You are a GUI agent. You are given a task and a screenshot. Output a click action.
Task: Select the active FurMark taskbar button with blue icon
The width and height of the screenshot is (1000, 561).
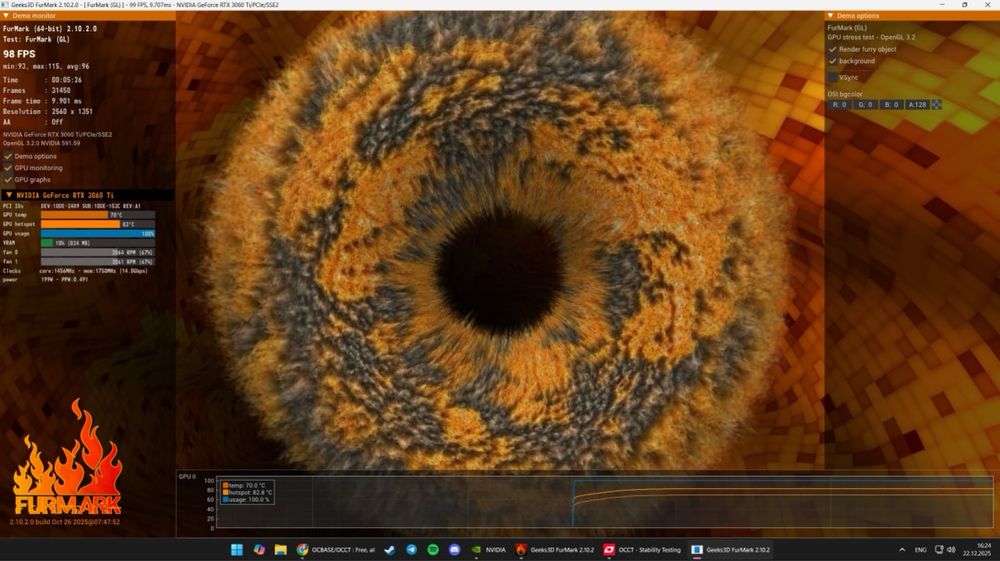pos(731,550)
